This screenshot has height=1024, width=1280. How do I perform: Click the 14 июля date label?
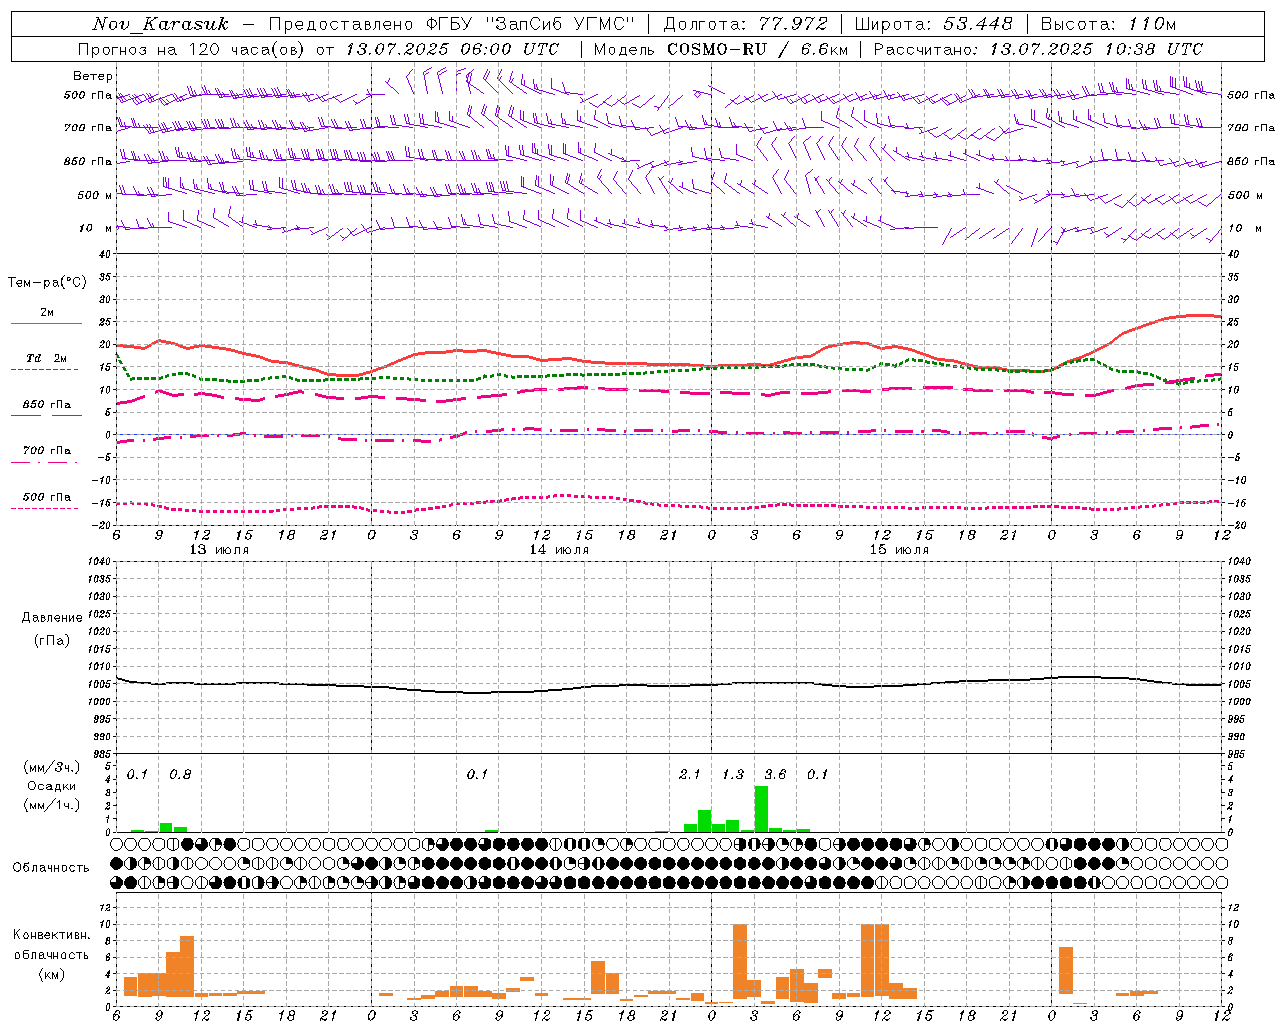click(x=559, y=549)
